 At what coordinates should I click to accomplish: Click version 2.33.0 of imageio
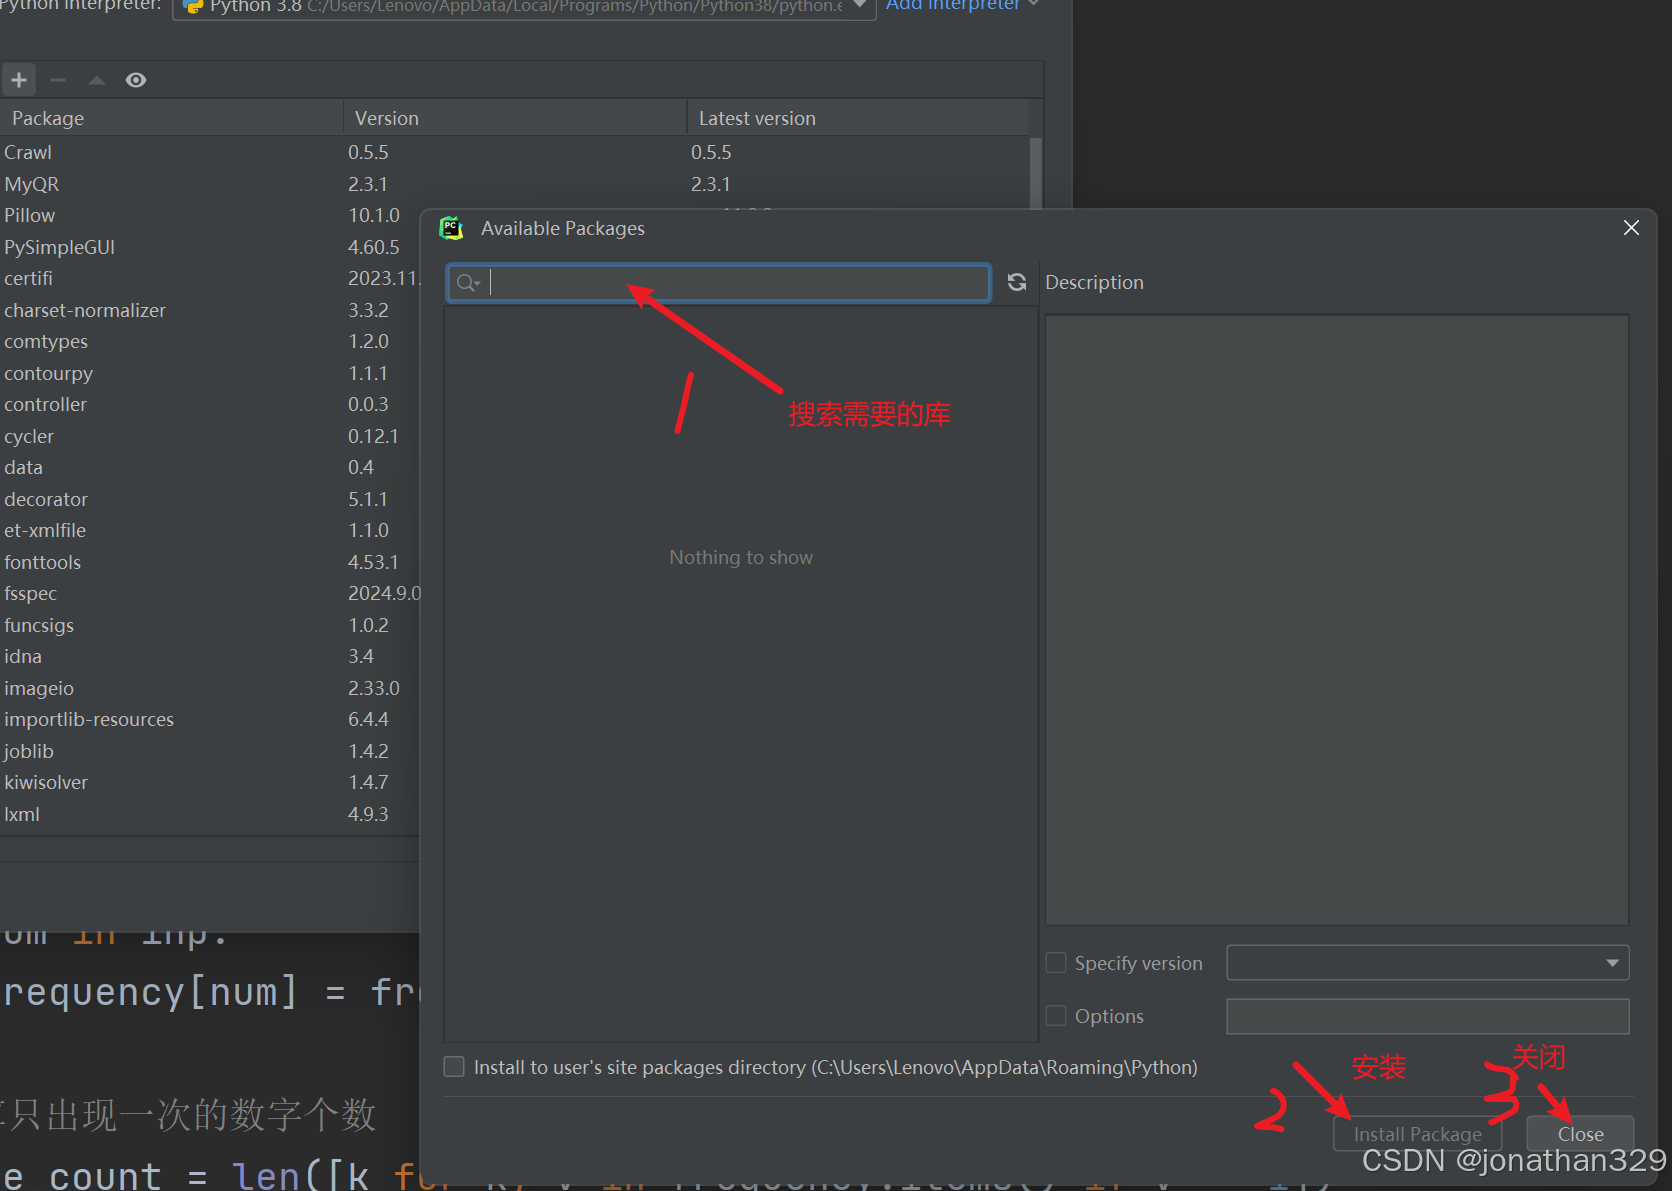374,688
